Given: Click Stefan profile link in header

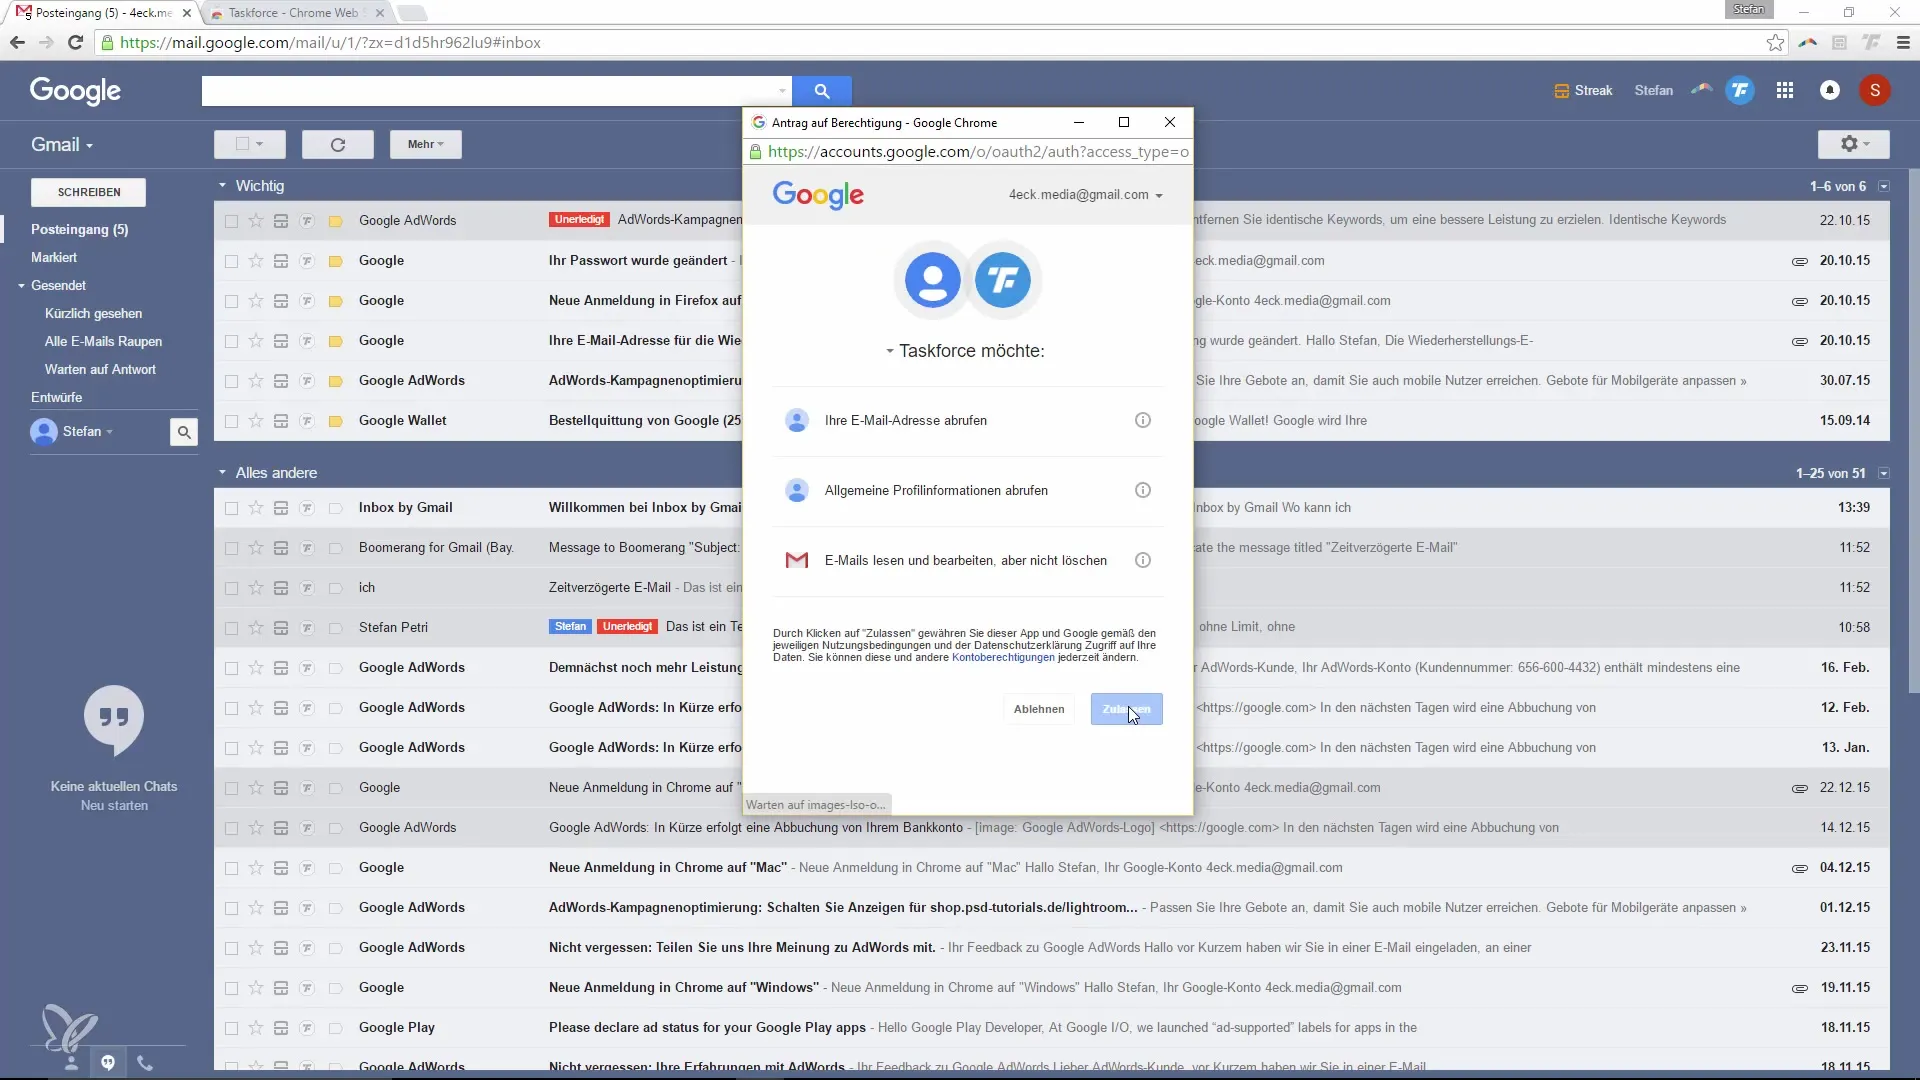Looking at the screenshot, I should click(x=1653, y=91).
